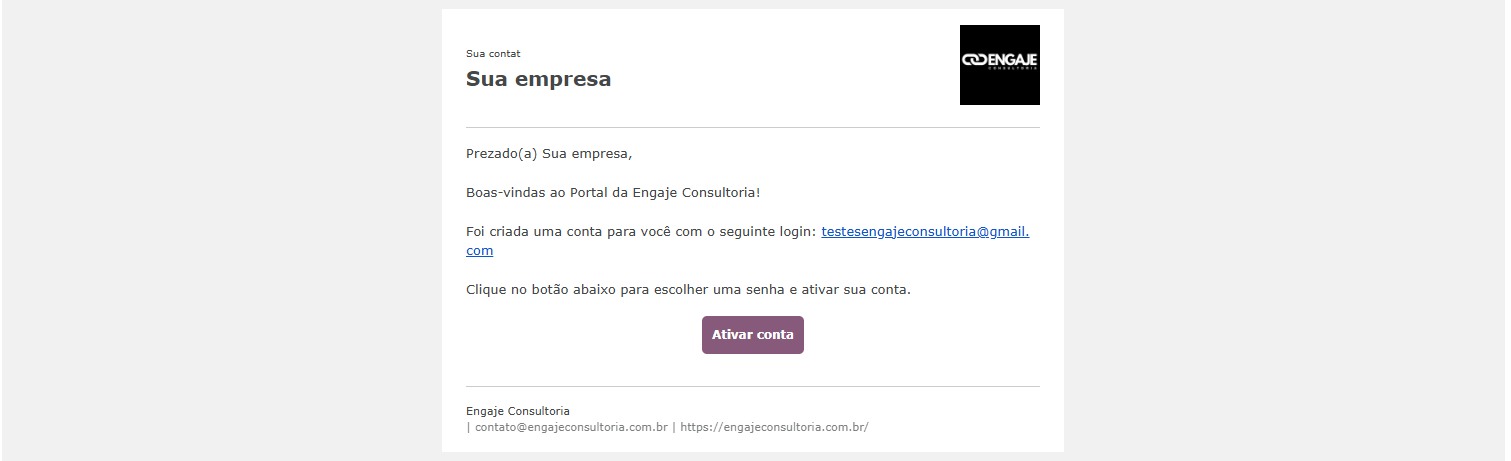Visit the https://engajeconsultoria.com.br/ footer URL
Viewport: 1511px width, 461px height.
pyautogui.click(x=774, y=427)
